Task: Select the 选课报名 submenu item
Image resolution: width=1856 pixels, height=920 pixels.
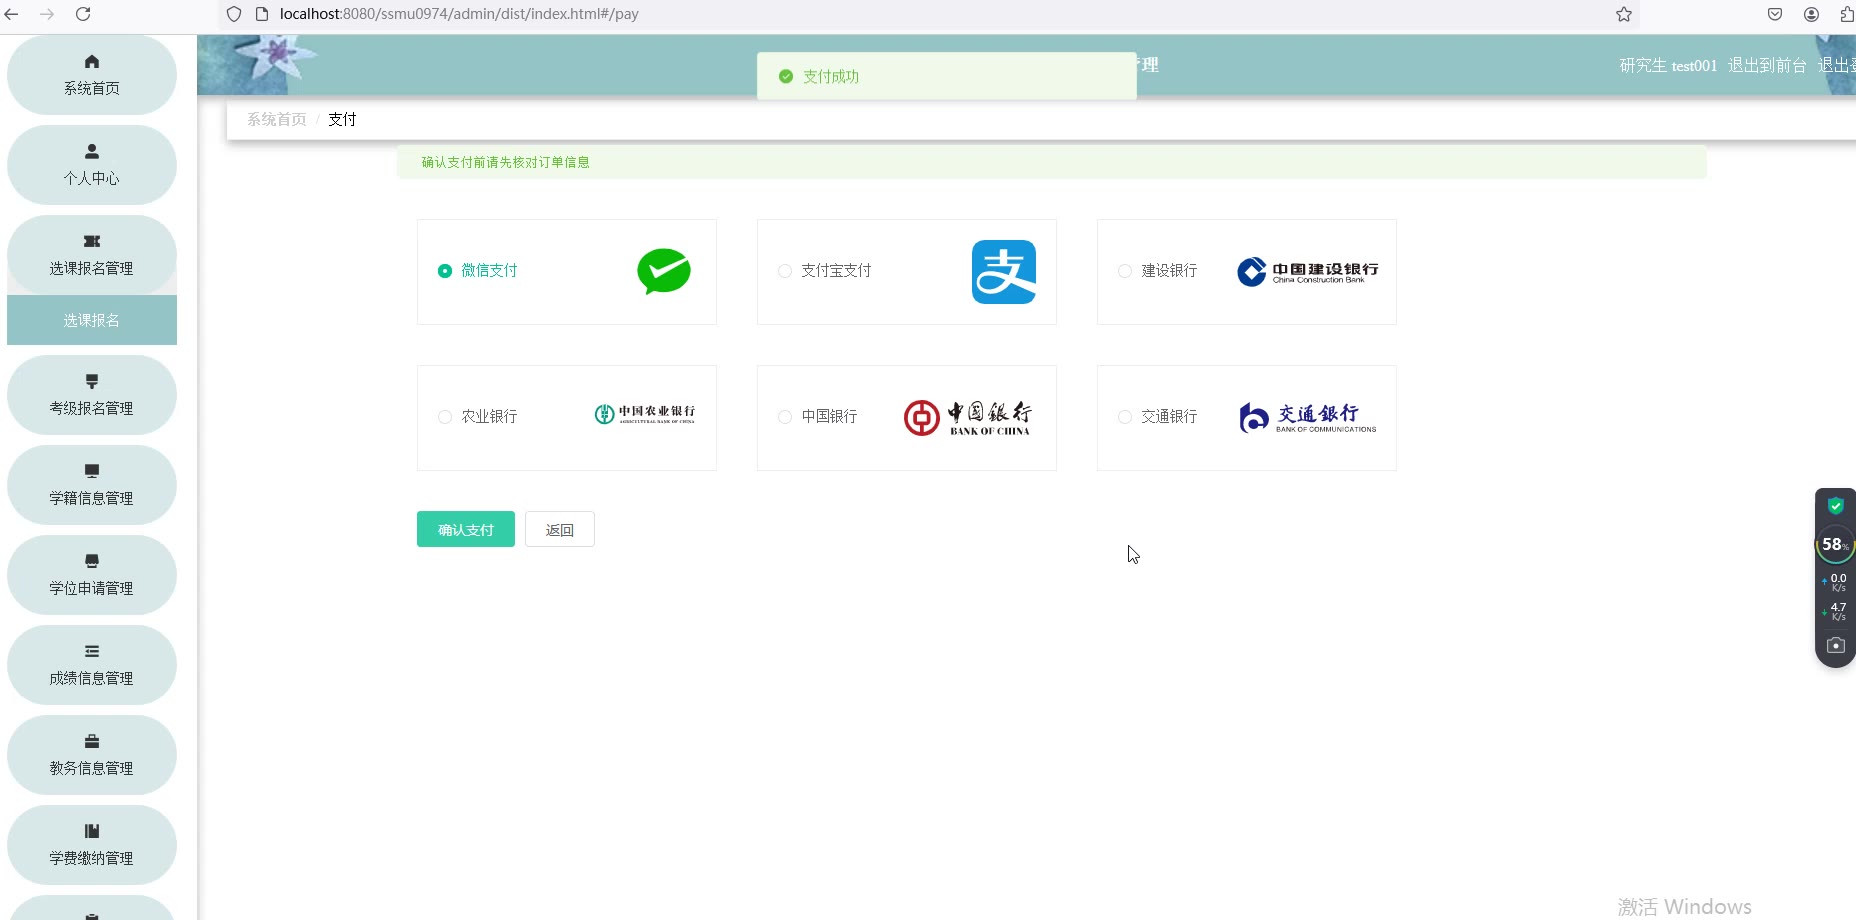Action: tap(92, 320)
